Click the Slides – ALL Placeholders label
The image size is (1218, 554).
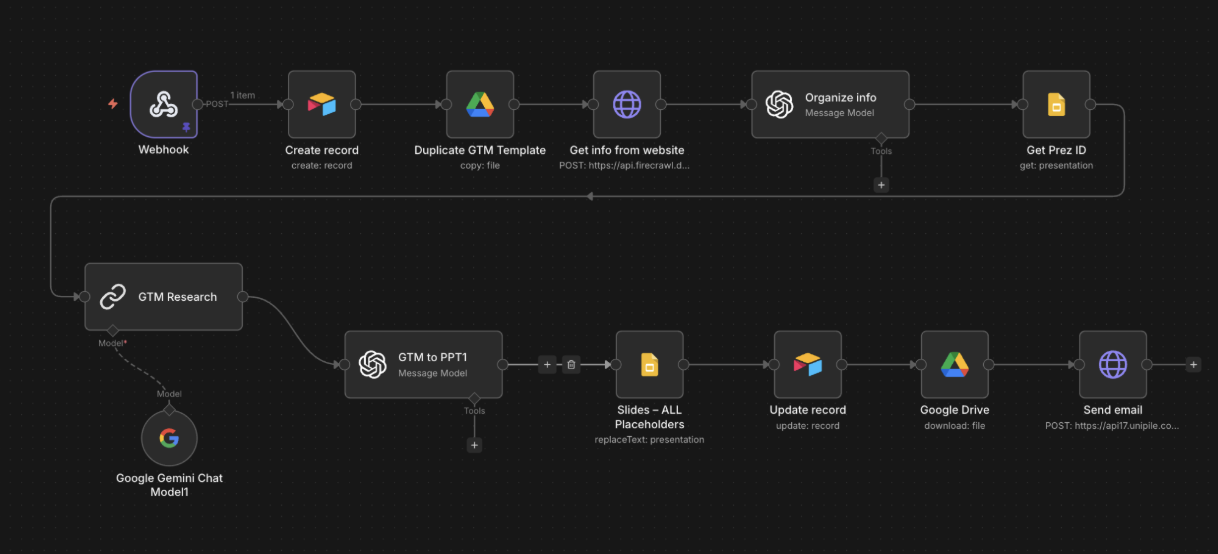pyautogui.click(x=649, y=417)
